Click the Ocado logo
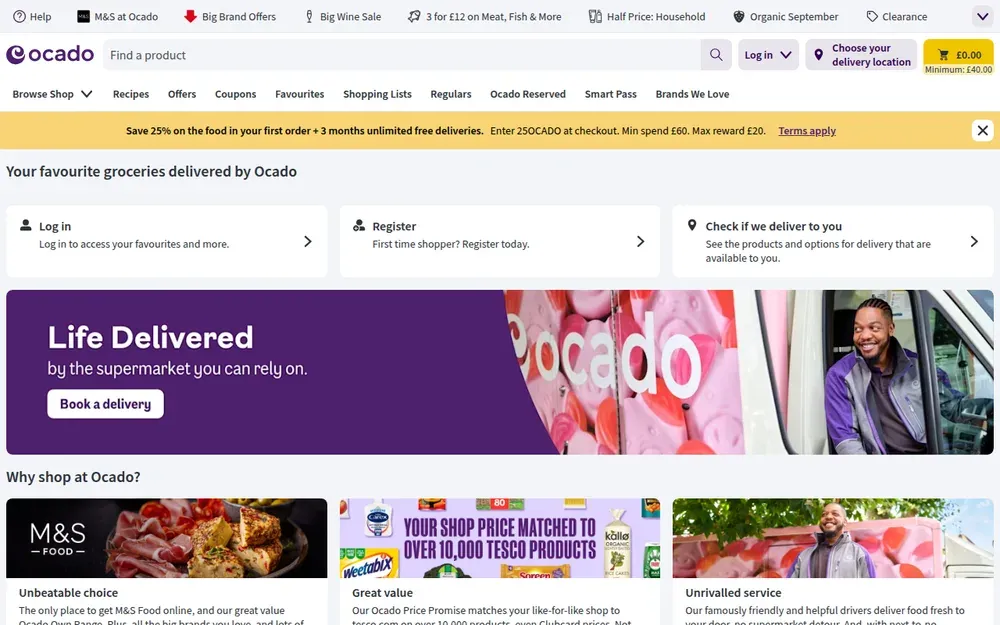This screenshot has width=1000, height=625. coord(50,54)
